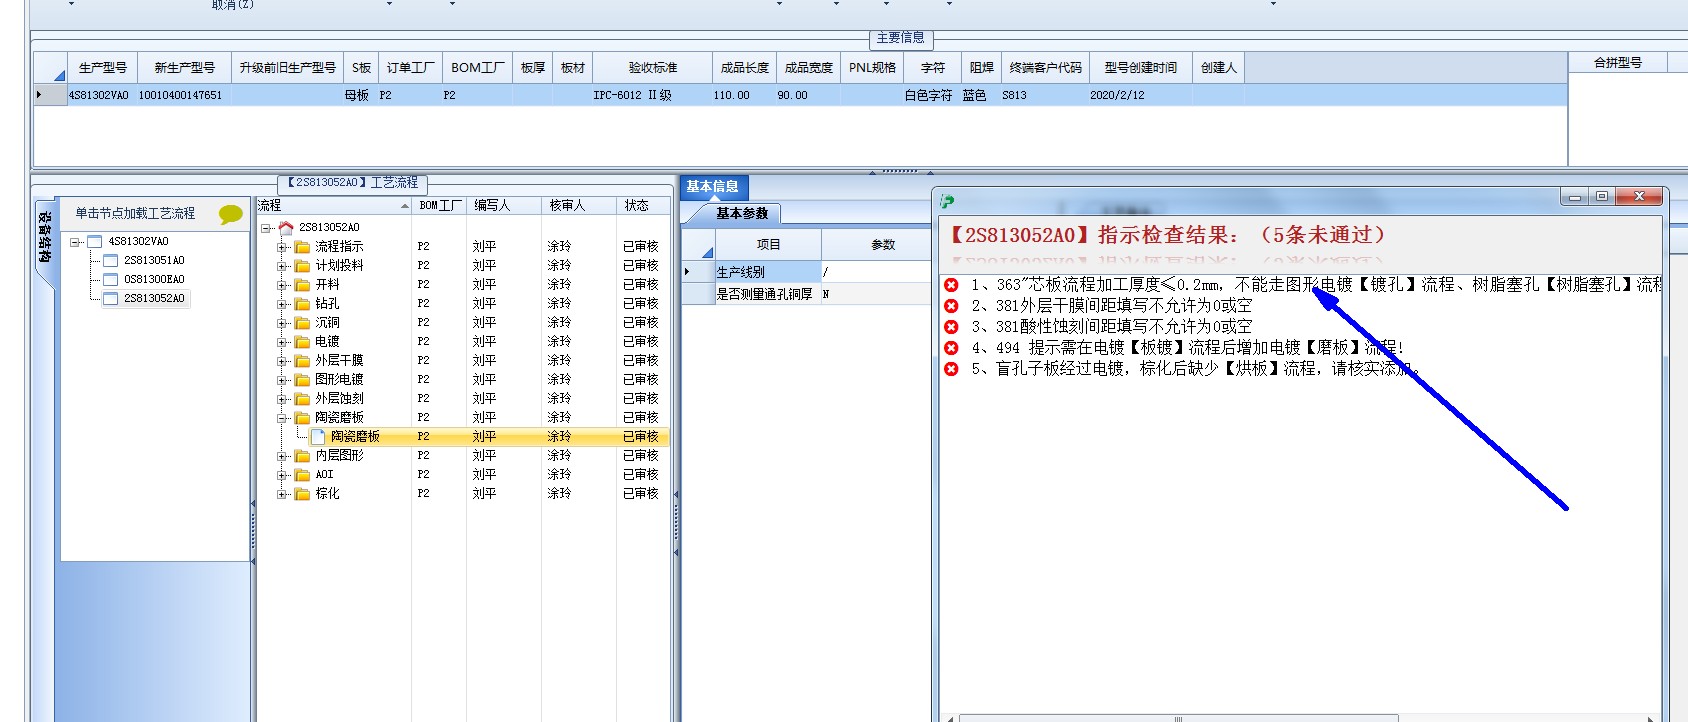Click the 外层干膜 folder icon

coord(302,361)
